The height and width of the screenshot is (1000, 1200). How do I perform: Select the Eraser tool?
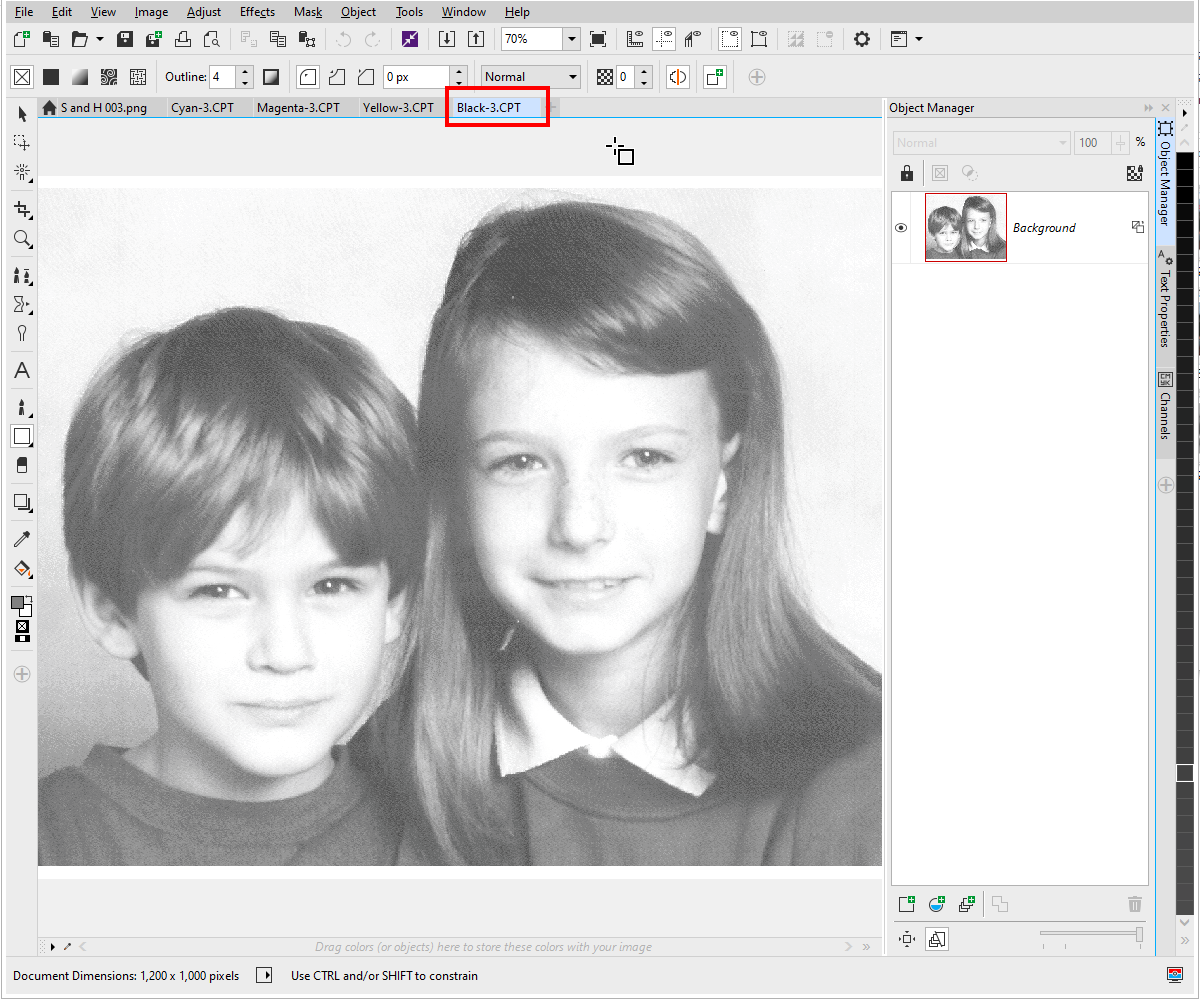[22, 465]
